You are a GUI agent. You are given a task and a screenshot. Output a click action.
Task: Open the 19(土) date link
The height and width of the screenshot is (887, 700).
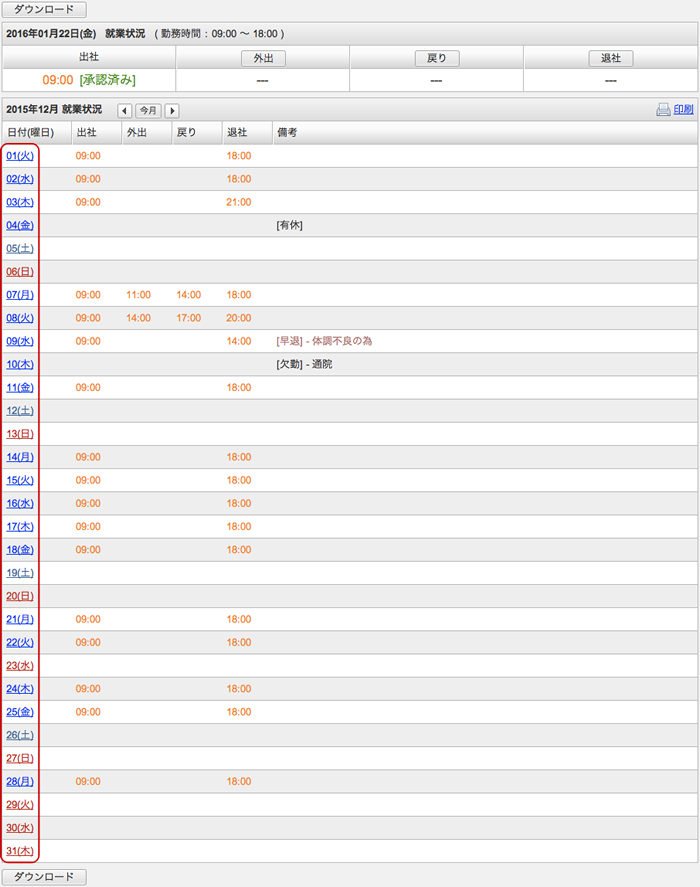(x=20, y=573)
